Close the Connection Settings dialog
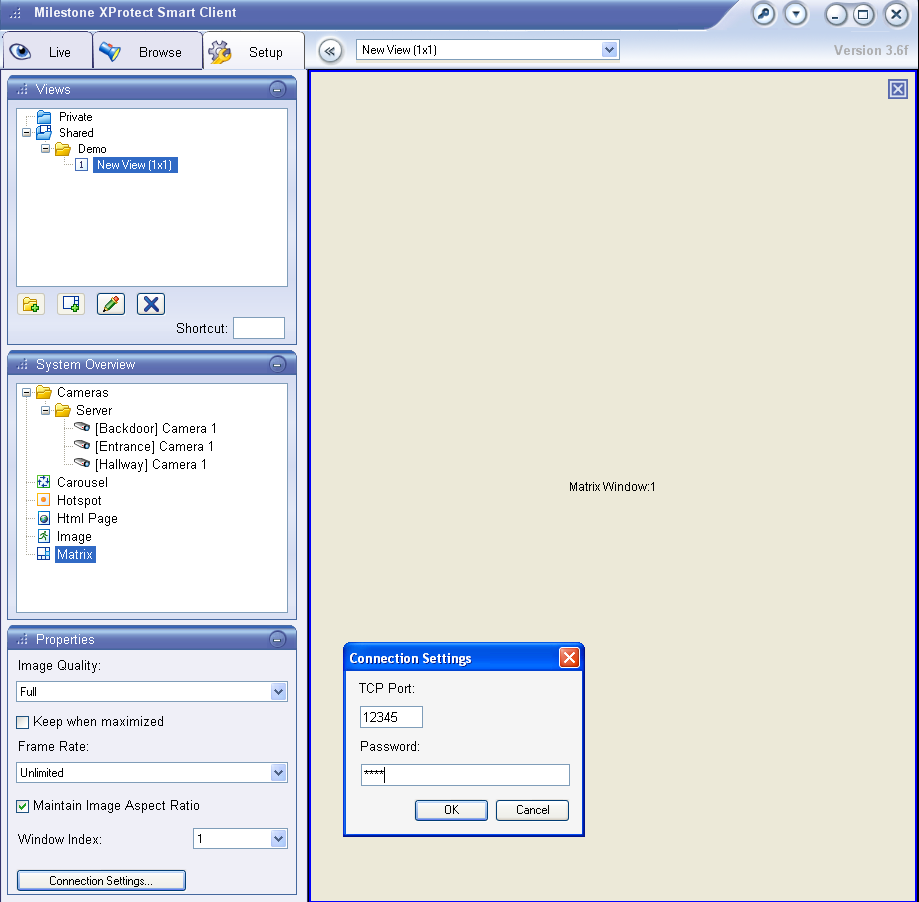Viewport: 919px width, 902px height. 569,658
